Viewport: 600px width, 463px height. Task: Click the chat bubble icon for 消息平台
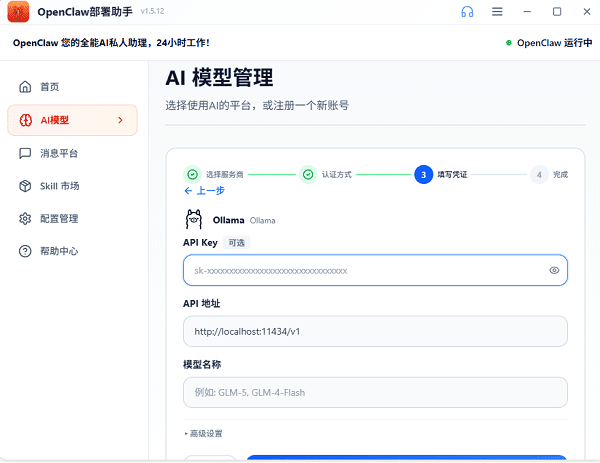pyautogui.click(x=25, y=153)
